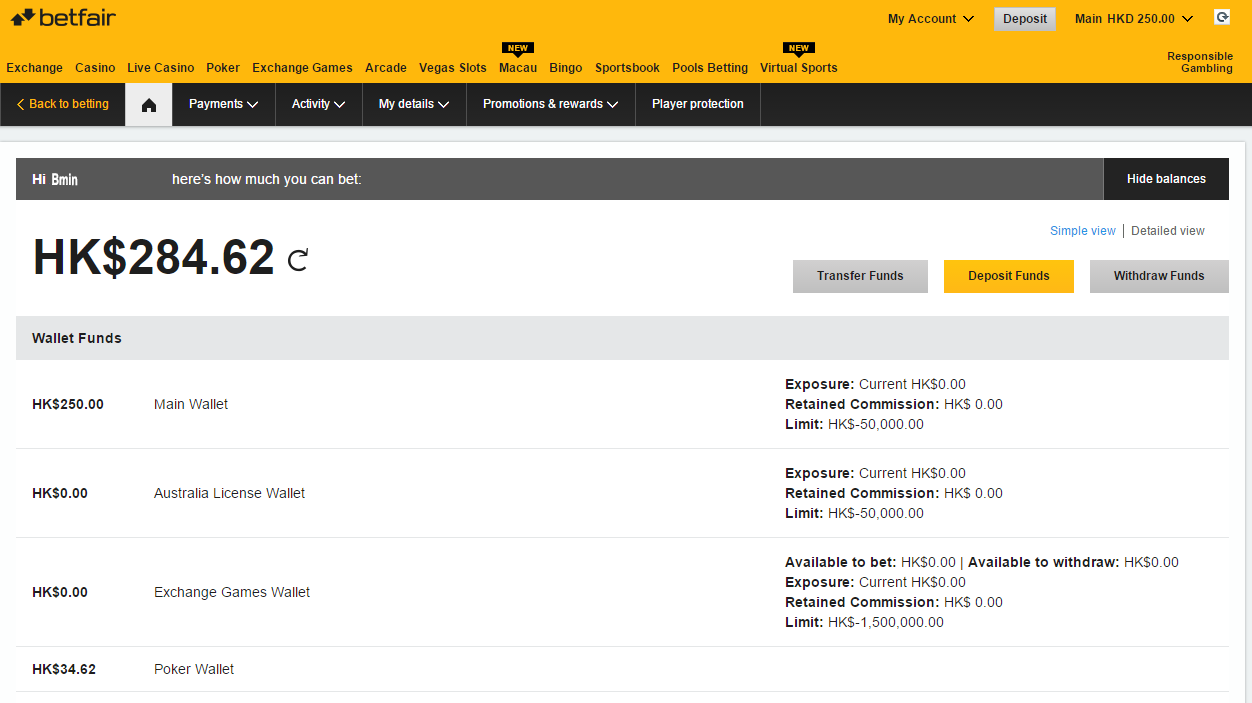
Task: Expand the Payments menu
Action: 224,104
